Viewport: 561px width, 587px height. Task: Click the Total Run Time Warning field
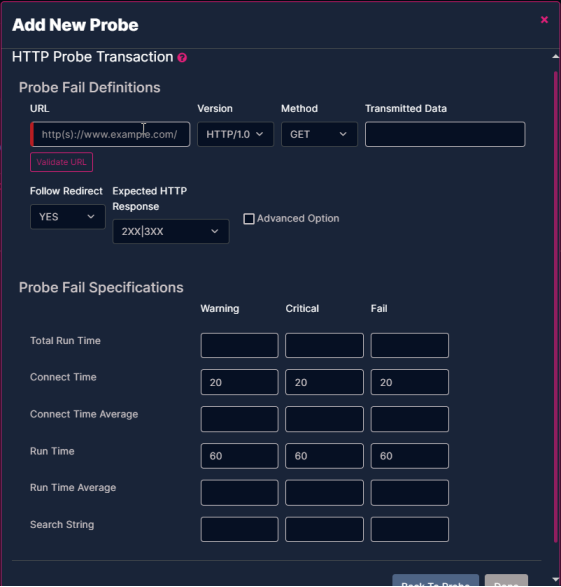[x=240, y=346]
